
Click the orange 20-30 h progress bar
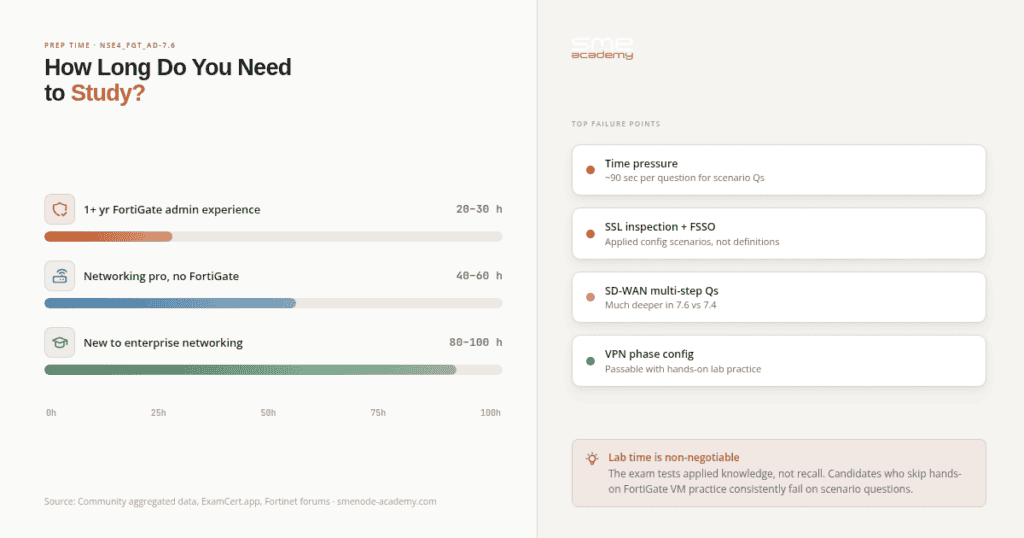[x=108, y=236]
